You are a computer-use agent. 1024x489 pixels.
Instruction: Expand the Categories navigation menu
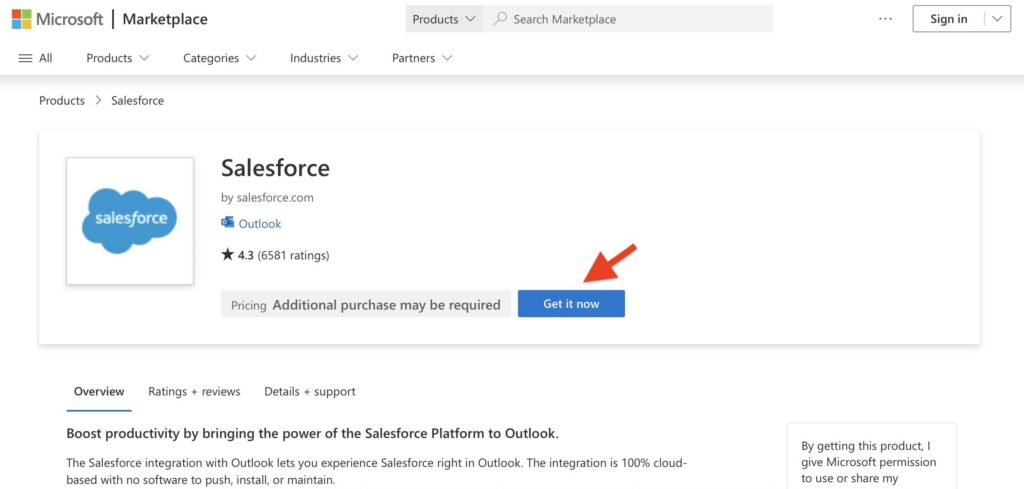(x=219, y=58)
